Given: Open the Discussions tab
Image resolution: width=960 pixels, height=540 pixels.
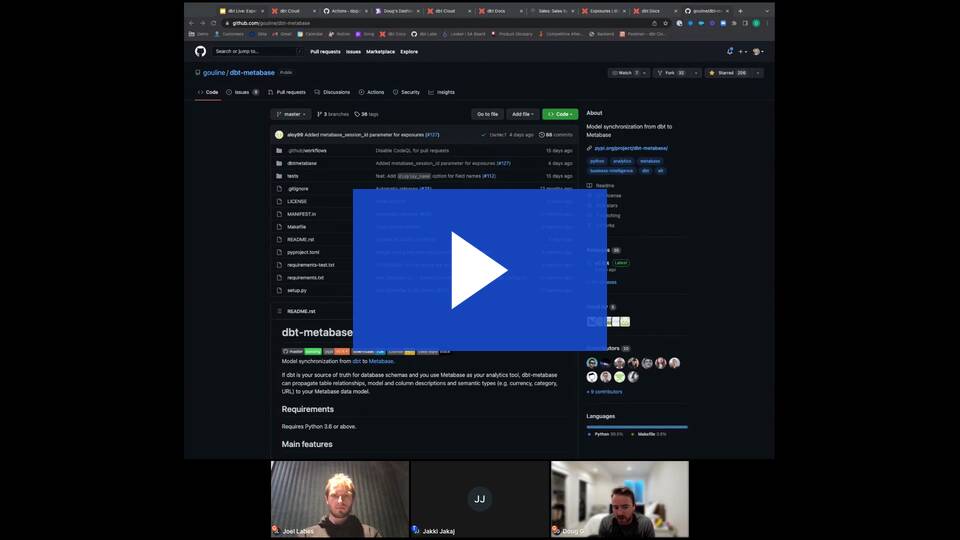Looking at the screenshot, I should tap(332, 92).
